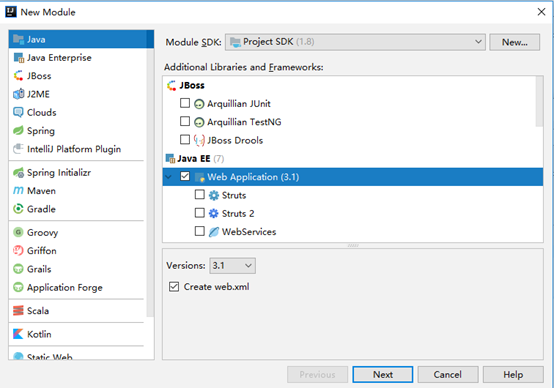554x388 pixels.
Task: Click the Java Enterprise icon
Action: 18,58
